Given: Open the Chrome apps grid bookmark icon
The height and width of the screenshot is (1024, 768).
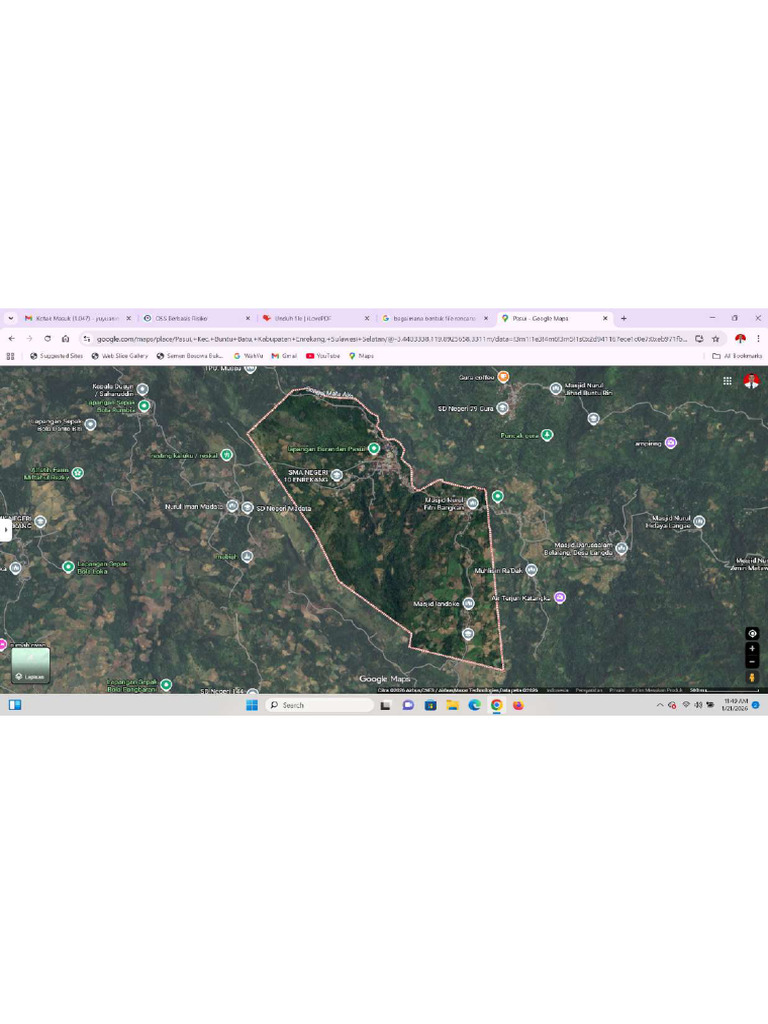Looking at the screenshot, I should point(10,356).
